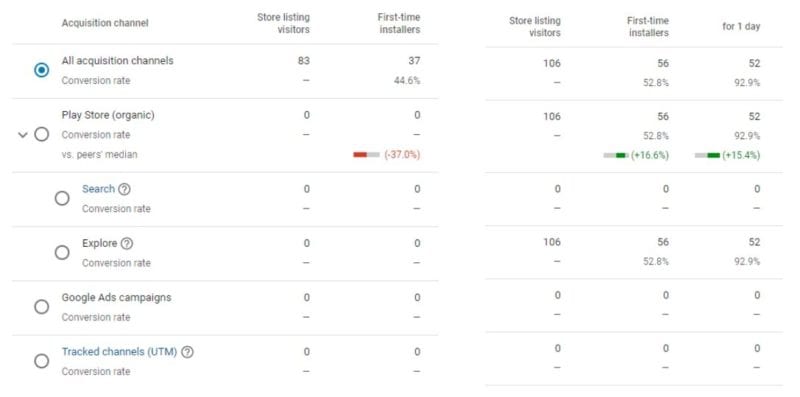The width and height of the screenshot is (800, 397).
Task: Open the help icon next to Search
Action: click(124, 189)
